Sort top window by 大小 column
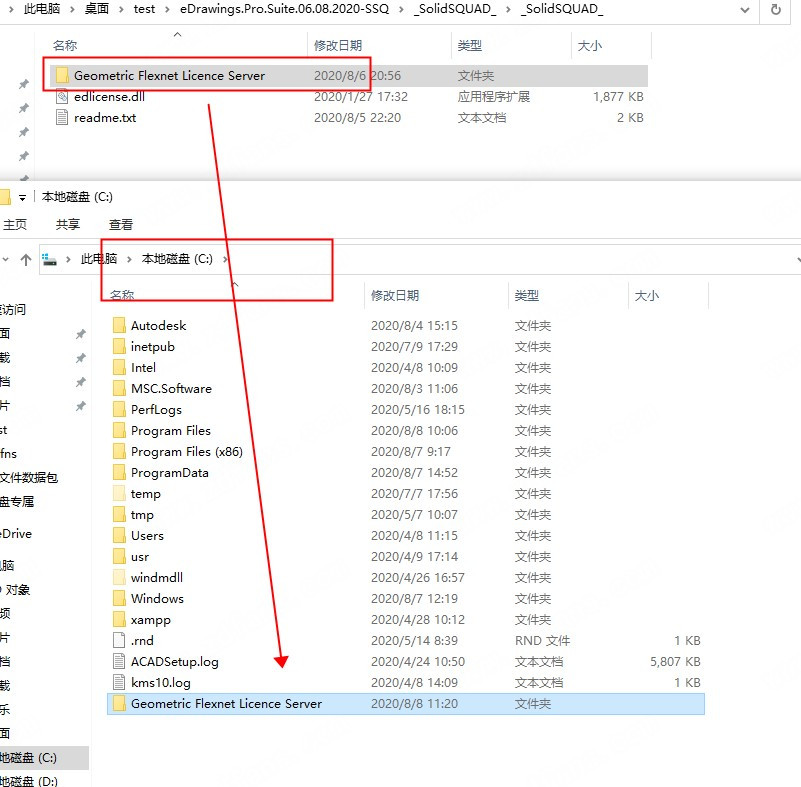801x787 pixels. (590, 46)
